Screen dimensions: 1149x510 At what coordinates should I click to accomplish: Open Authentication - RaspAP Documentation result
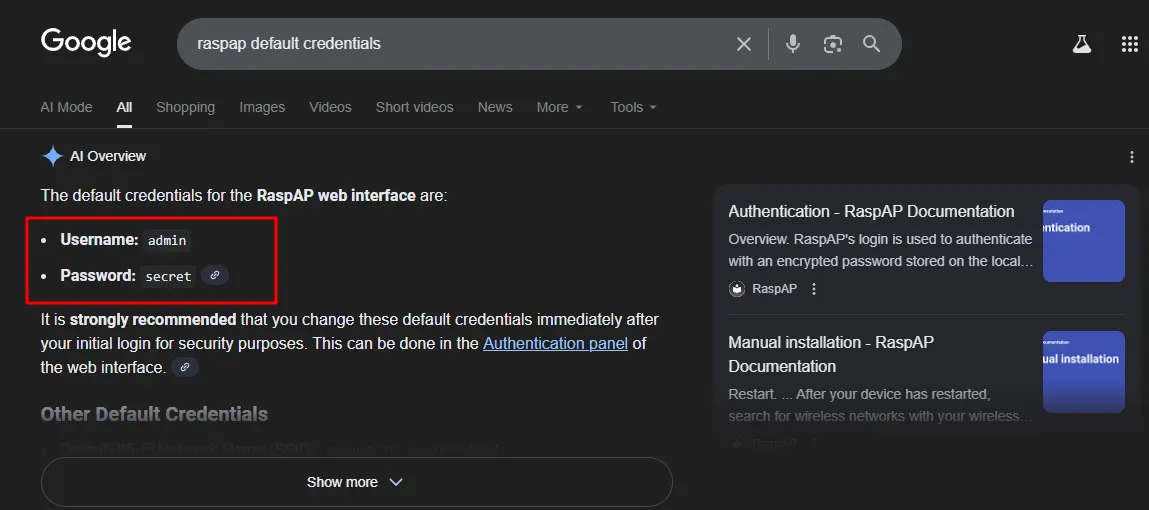click(871, 212)
